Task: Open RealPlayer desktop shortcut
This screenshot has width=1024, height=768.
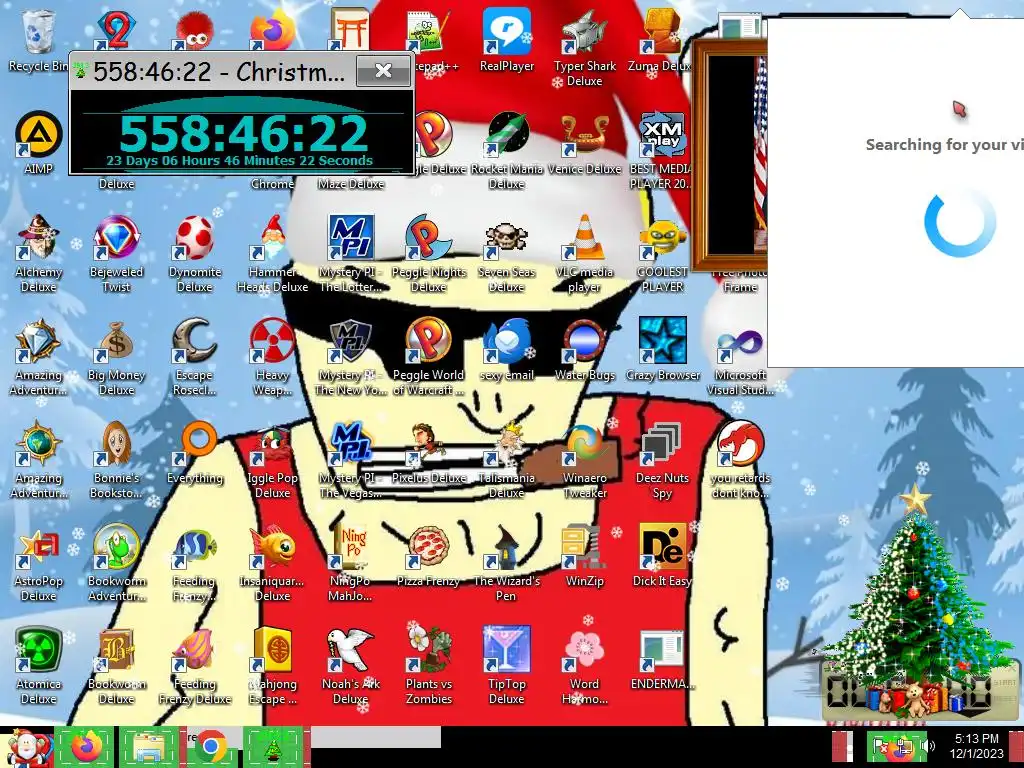Action: tap(507, 31)
